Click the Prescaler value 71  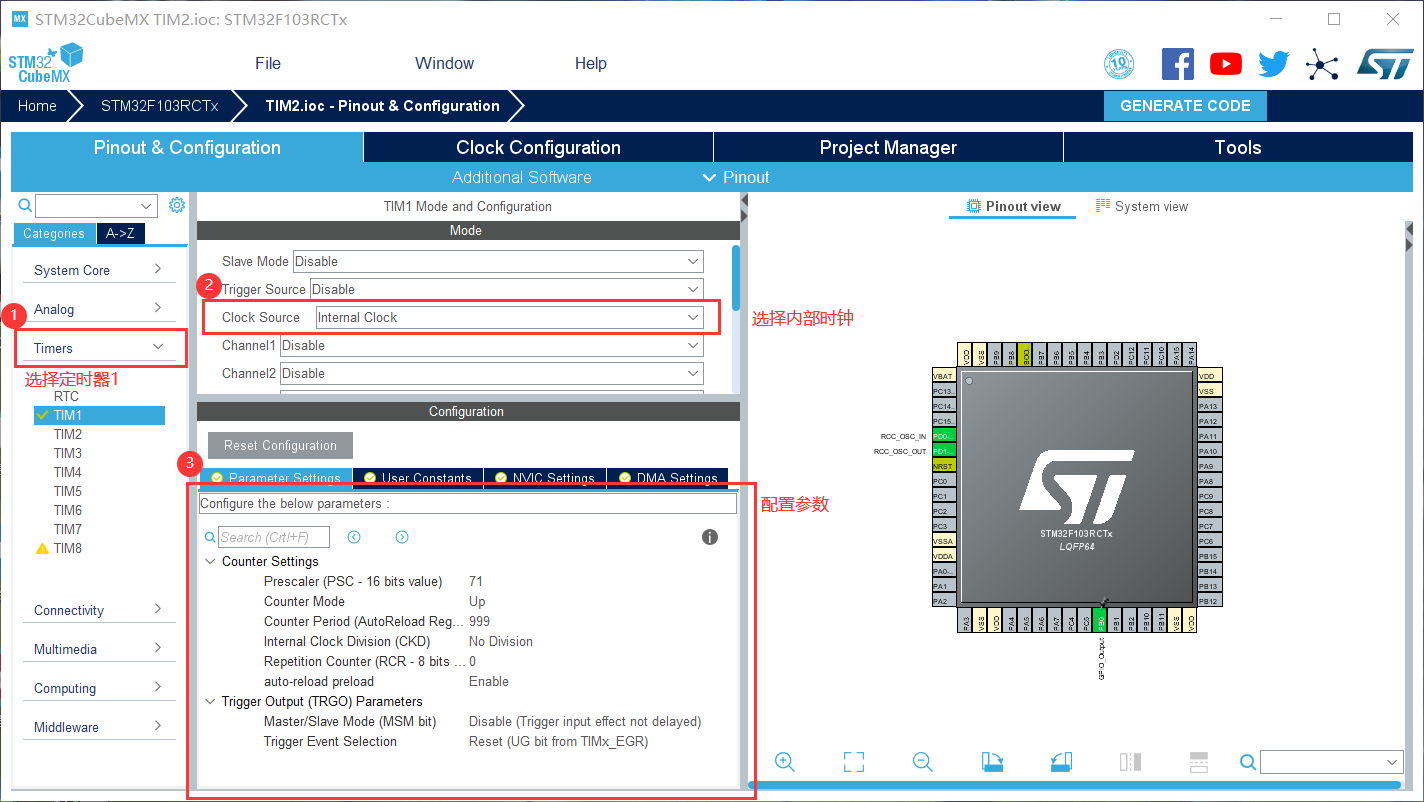[476, 581]
